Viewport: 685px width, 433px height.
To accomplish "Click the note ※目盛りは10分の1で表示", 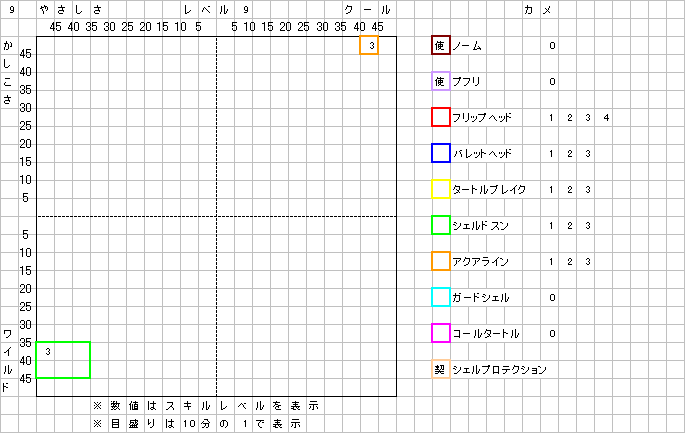I will tap(197, 424).
